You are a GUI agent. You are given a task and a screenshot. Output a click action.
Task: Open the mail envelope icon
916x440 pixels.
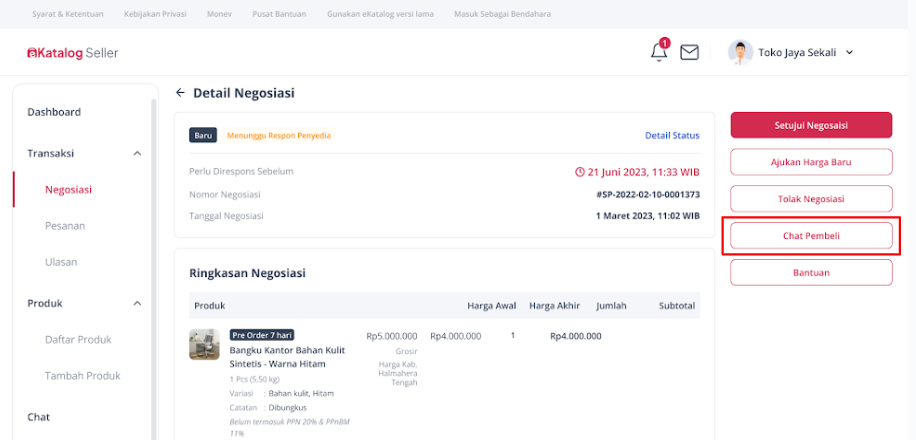pyautogui.click(x=689, y=53)
